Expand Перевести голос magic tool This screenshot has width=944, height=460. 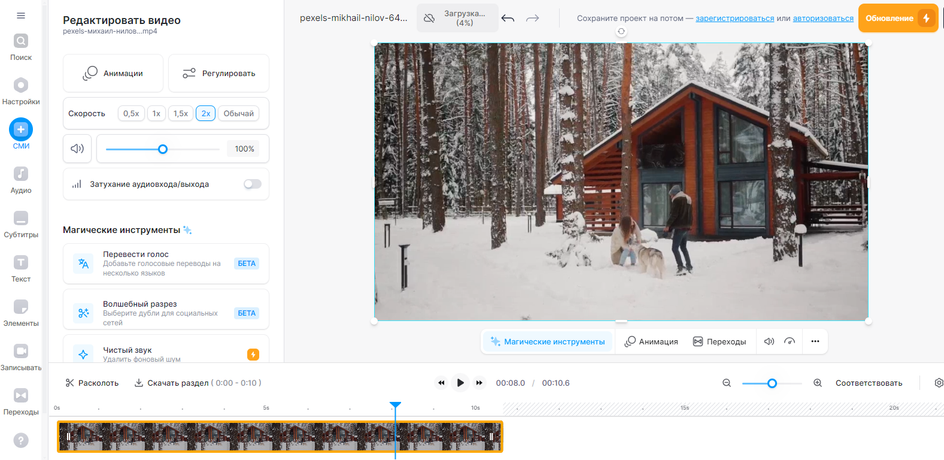[x=166, y=264]
